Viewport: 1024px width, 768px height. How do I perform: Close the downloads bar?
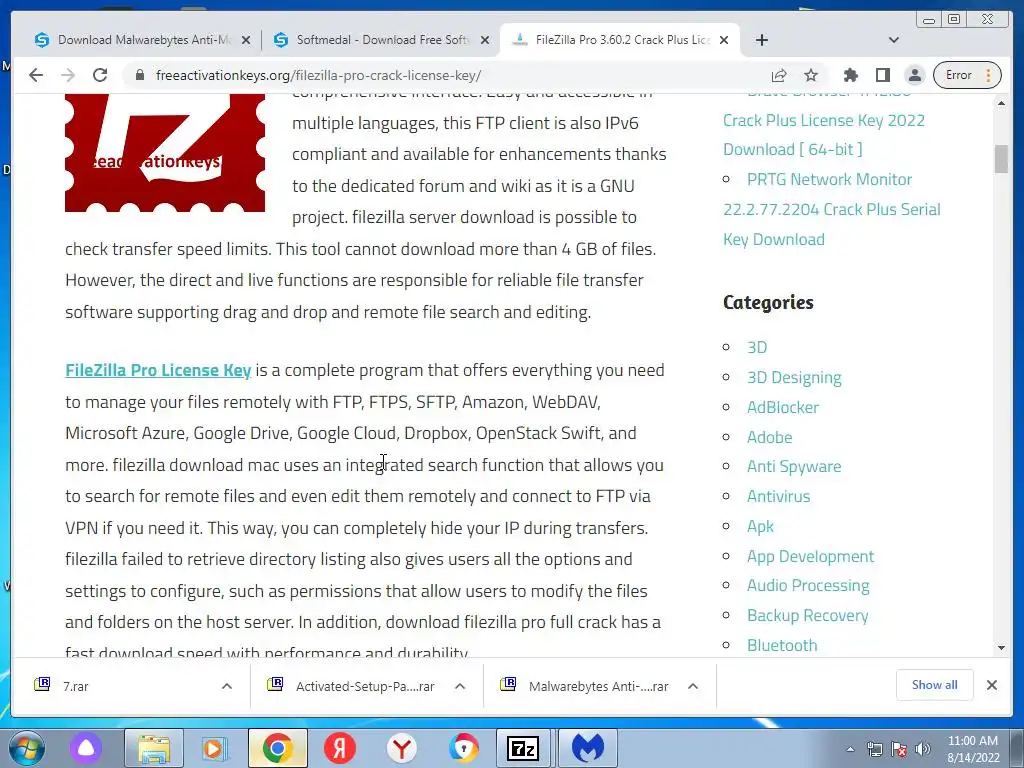point(991,685)
